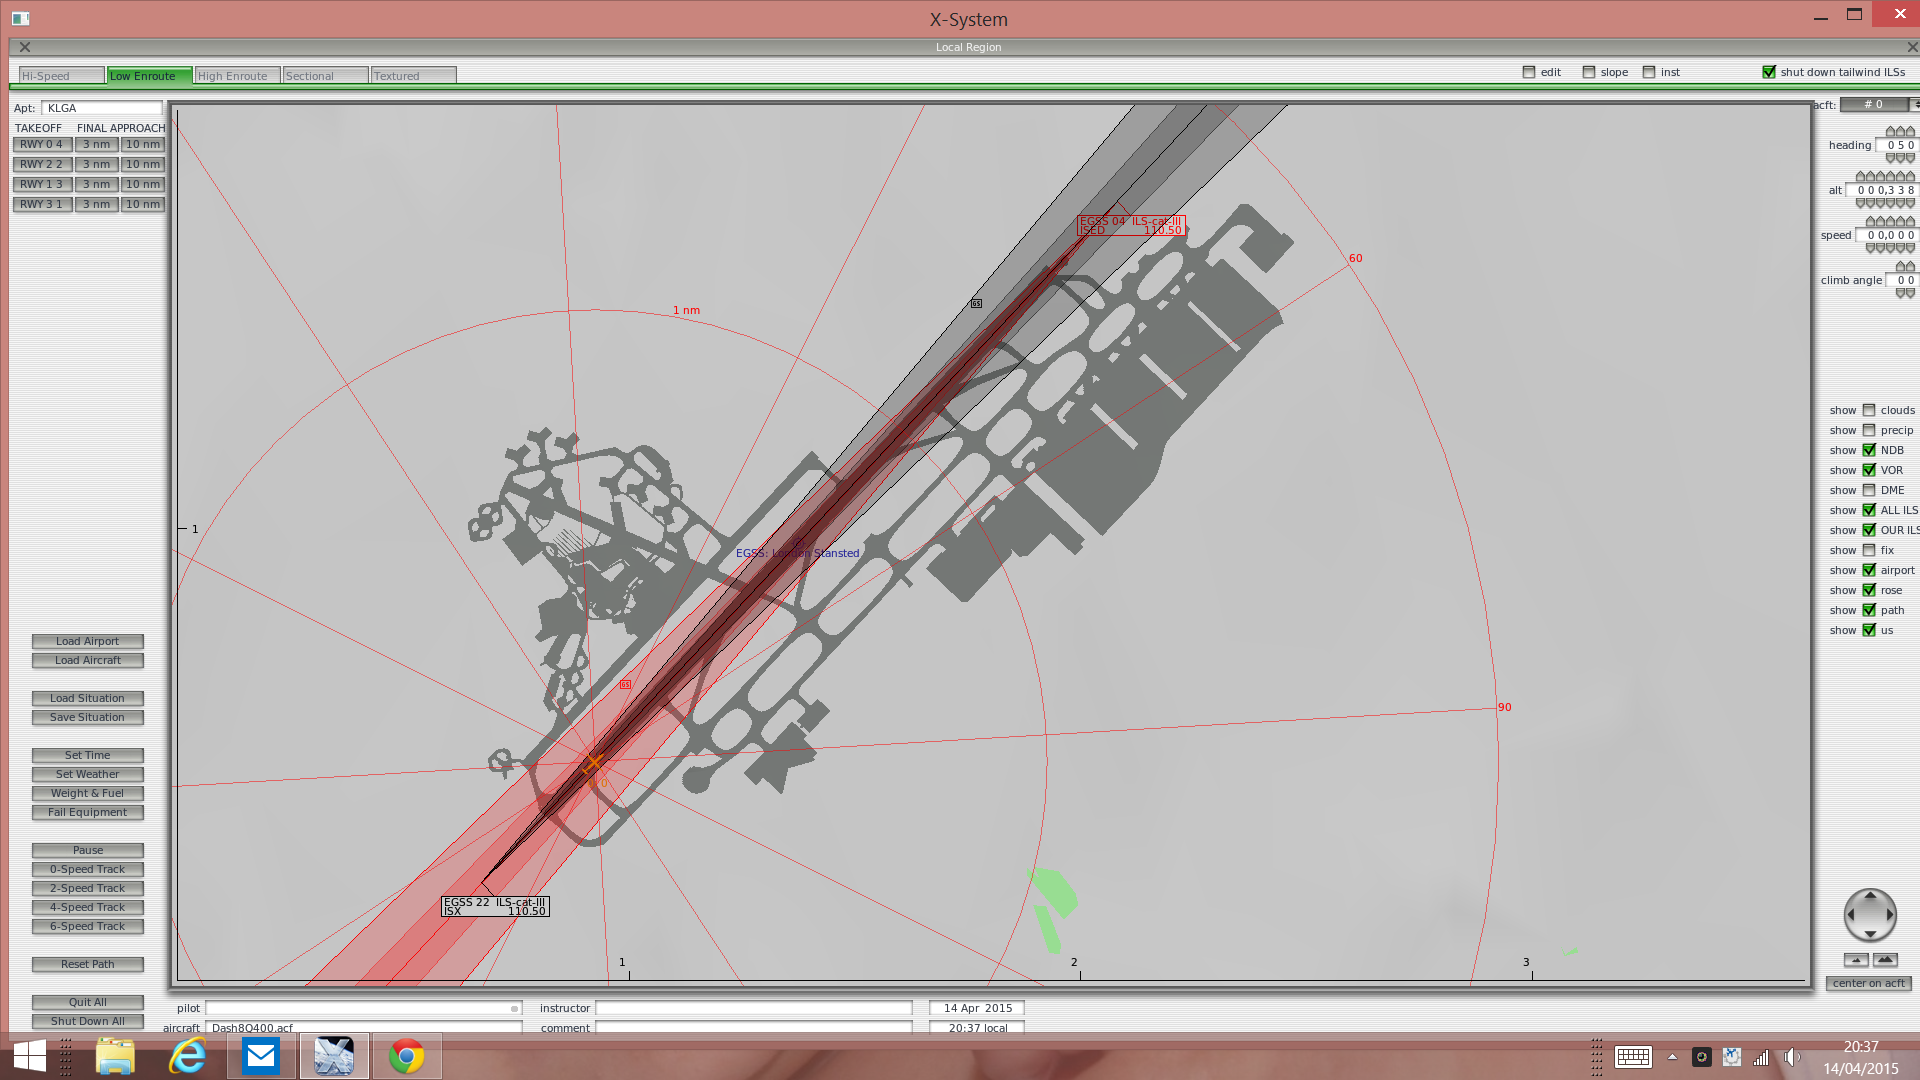The height and width of the screenshot is (1080, 1920).
Task: Click the pilot name field
Action: tap(364, 1008)
